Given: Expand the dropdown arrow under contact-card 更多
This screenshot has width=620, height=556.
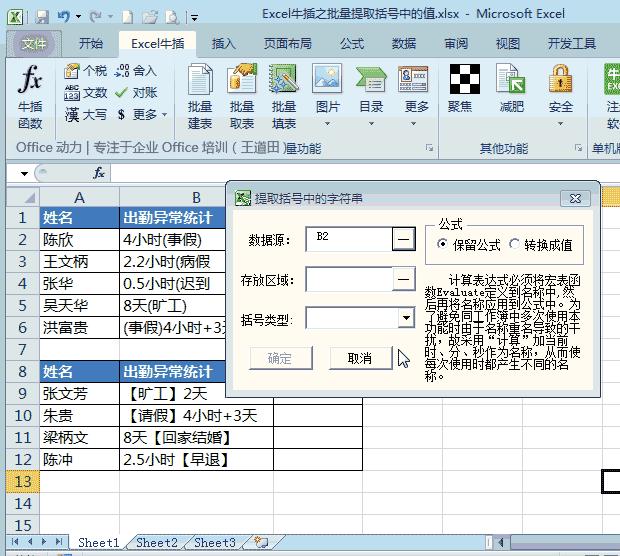Looking at the screenshot, I should (x=413, y=124).
